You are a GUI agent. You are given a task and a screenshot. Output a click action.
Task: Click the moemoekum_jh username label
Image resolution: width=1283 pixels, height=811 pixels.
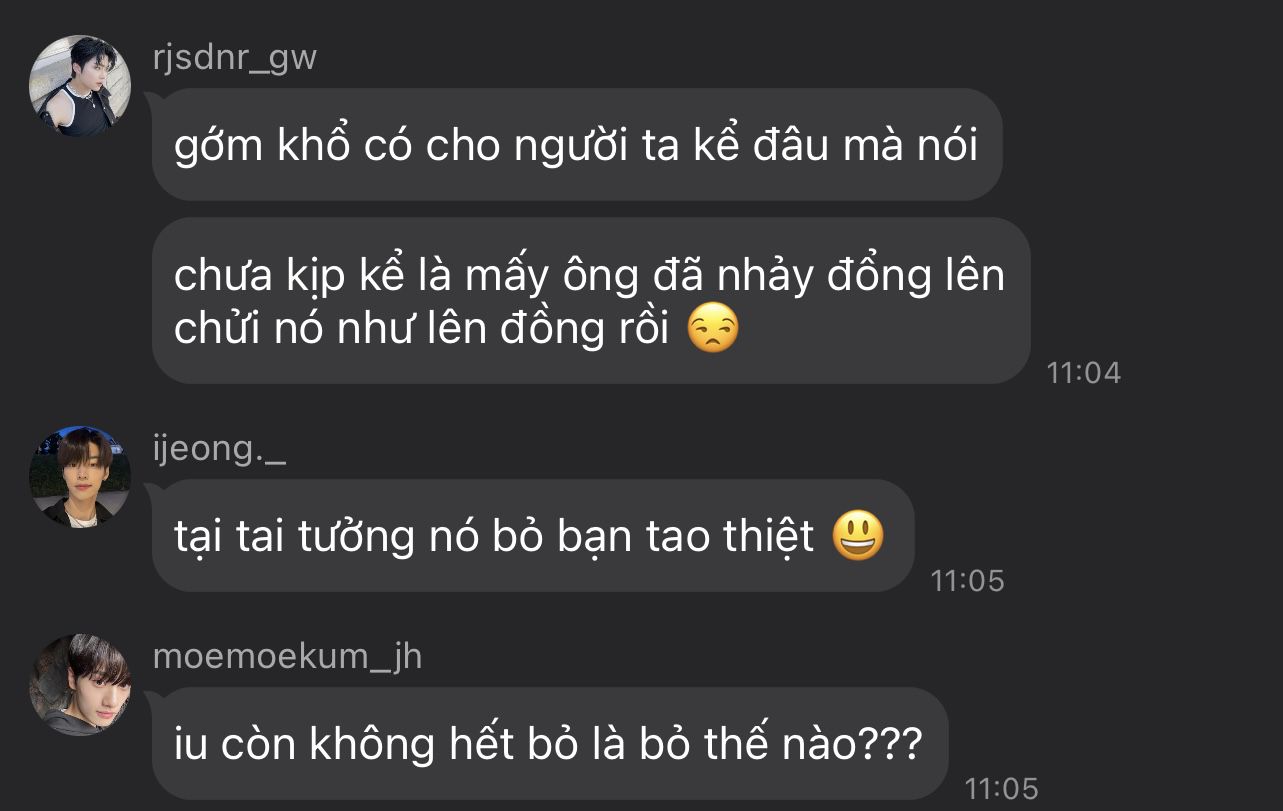(x=287, y=657)
